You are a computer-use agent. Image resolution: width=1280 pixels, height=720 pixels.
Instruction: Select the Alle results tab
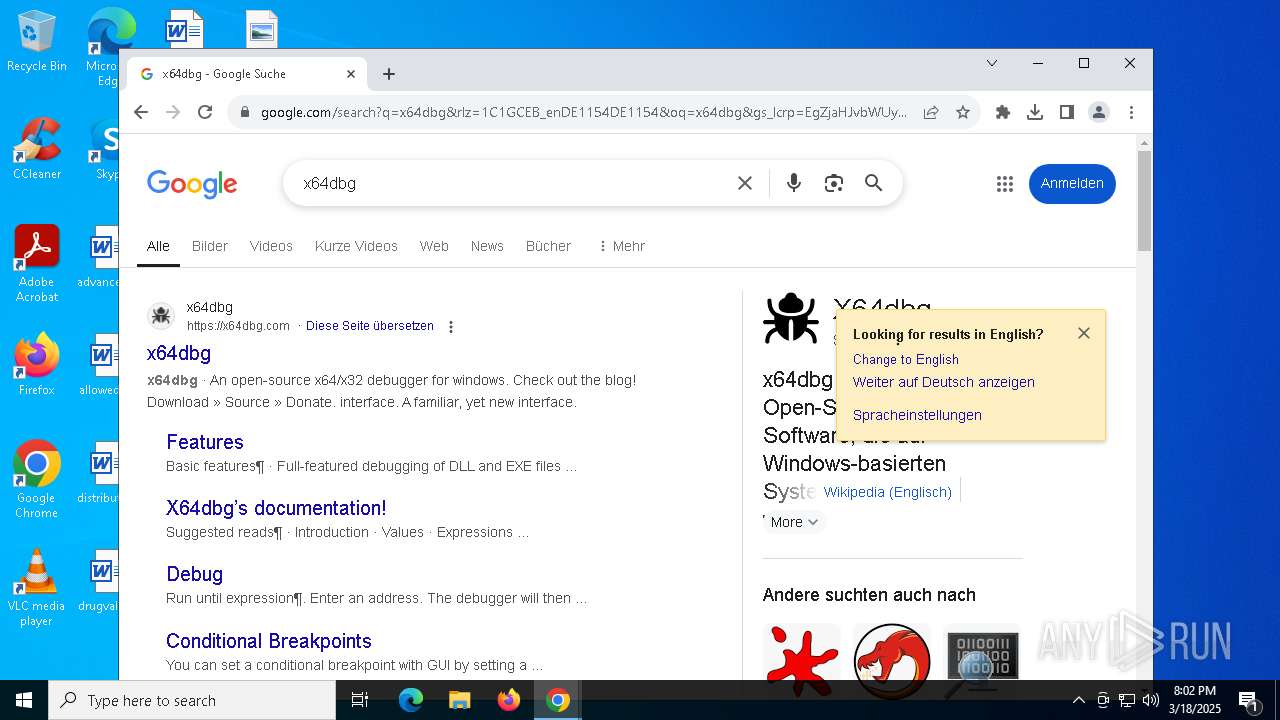click(x=158, y=246)
